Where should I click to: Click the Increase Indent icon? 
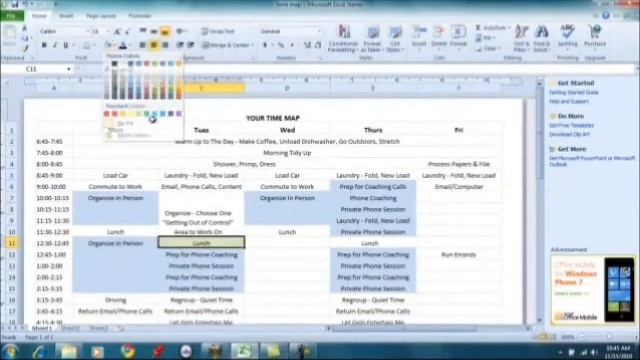pos(191,45)
